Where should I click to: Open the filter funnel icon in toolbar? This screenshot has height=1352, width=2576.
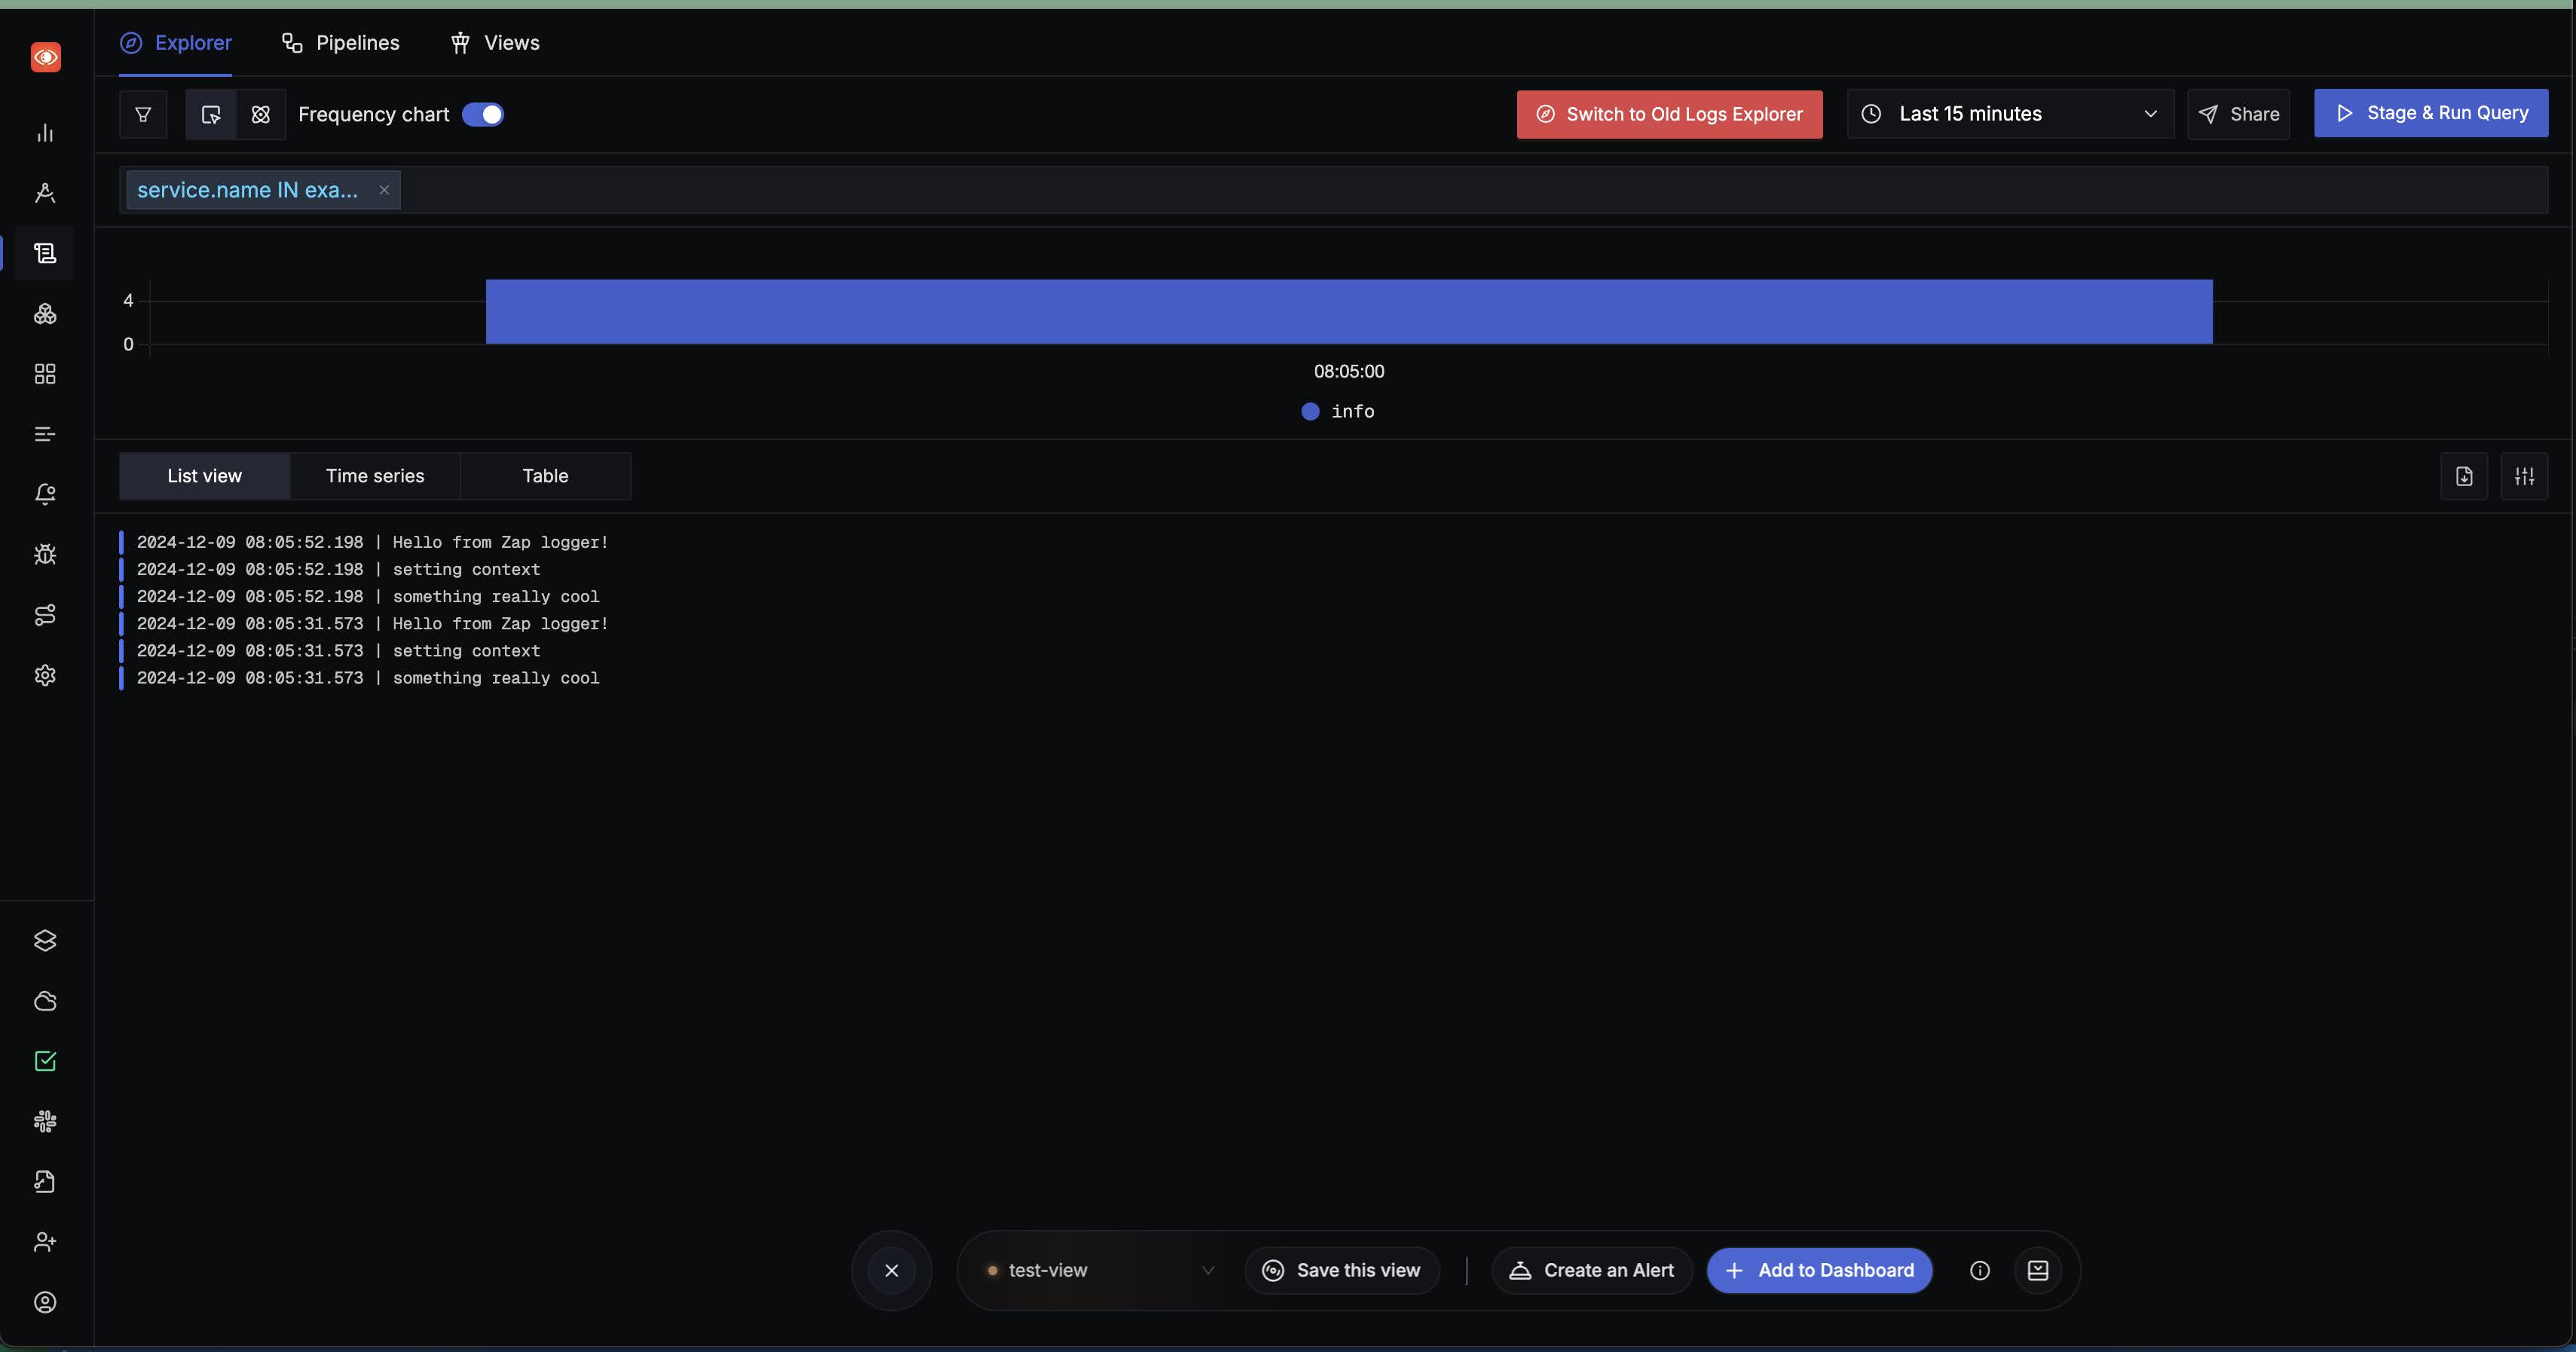(142, 114)
